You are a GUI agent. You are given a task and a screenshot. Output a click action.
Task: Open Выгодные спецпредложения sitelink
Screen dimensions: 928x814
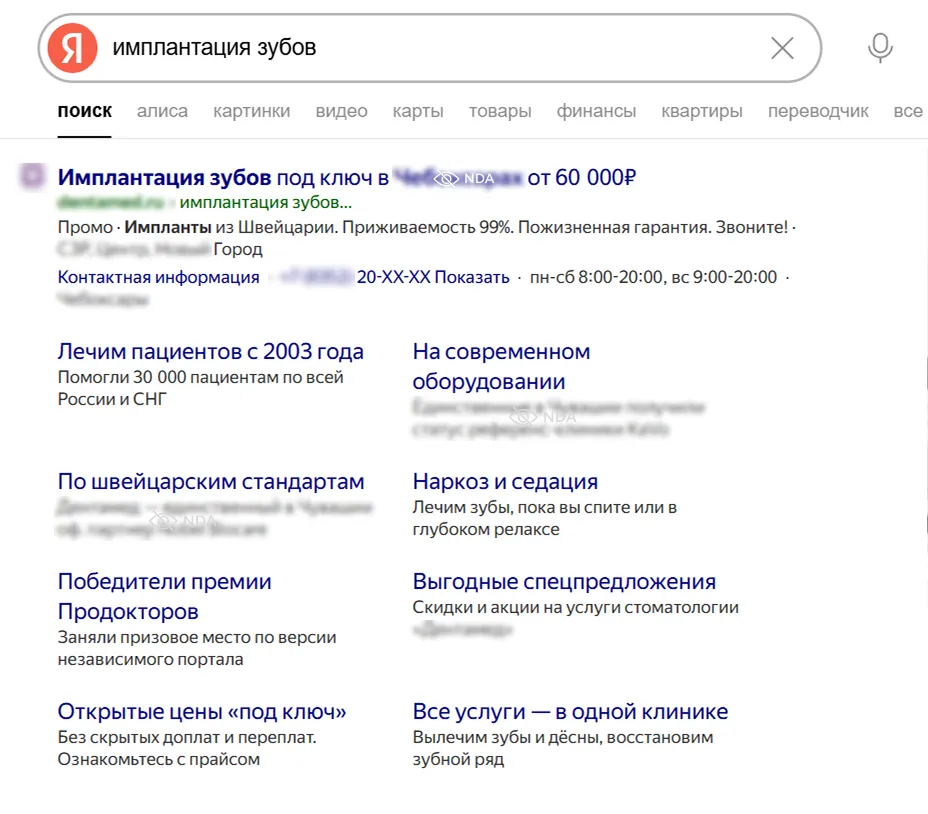pyautogui.click(x=564, y=581)
